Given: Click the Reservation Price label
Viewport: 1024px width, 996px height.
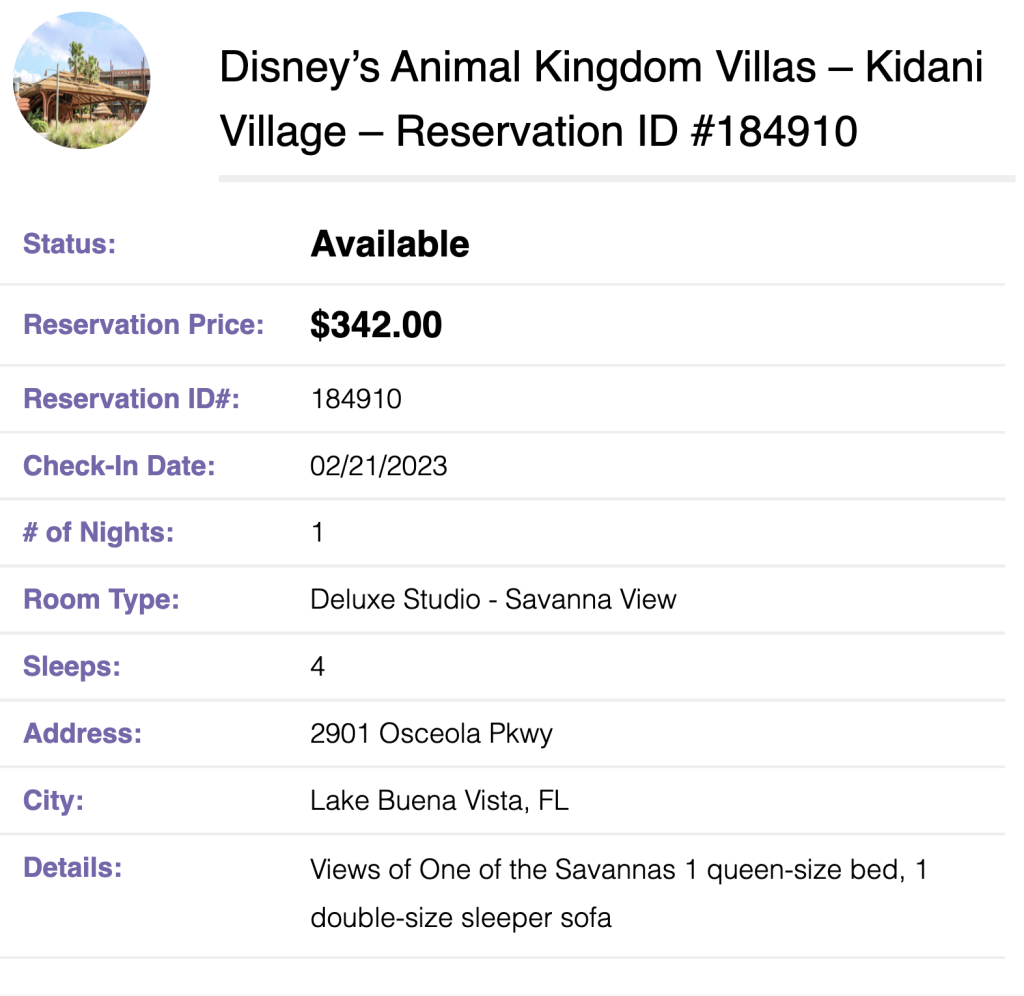Looking at the screenshot, I should tap(144, 325).
